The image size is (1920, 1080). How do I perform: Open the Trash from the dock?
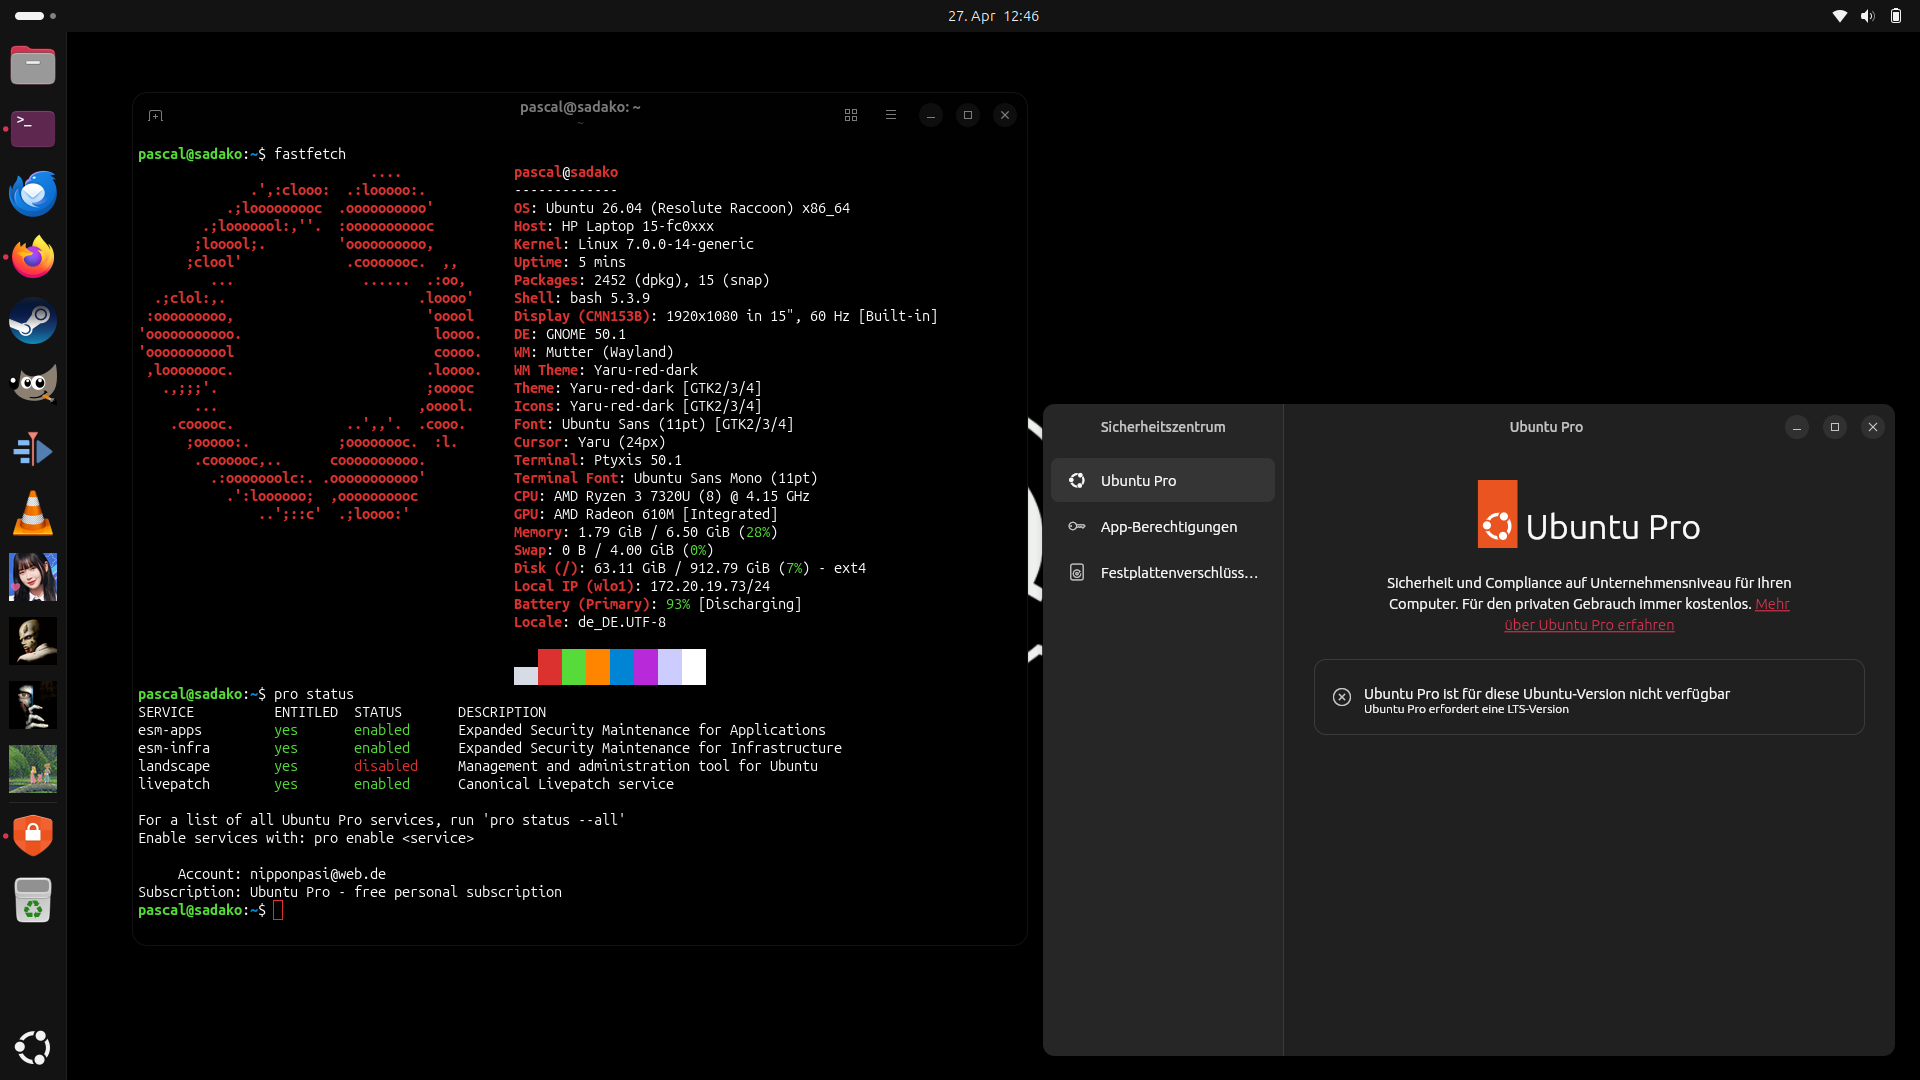(33, 900)
